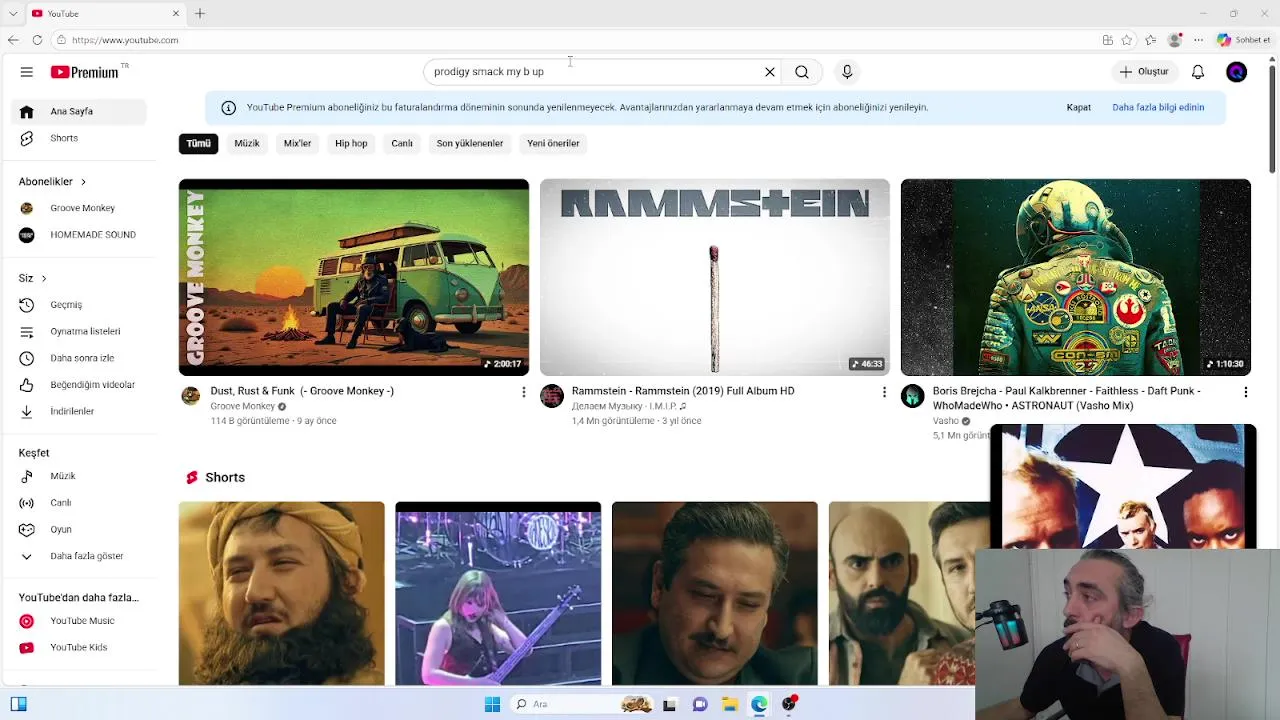Open File Explorer from the taskbar
The width and height of the screenshot is (1280, 720).
(x=730, y=704)
